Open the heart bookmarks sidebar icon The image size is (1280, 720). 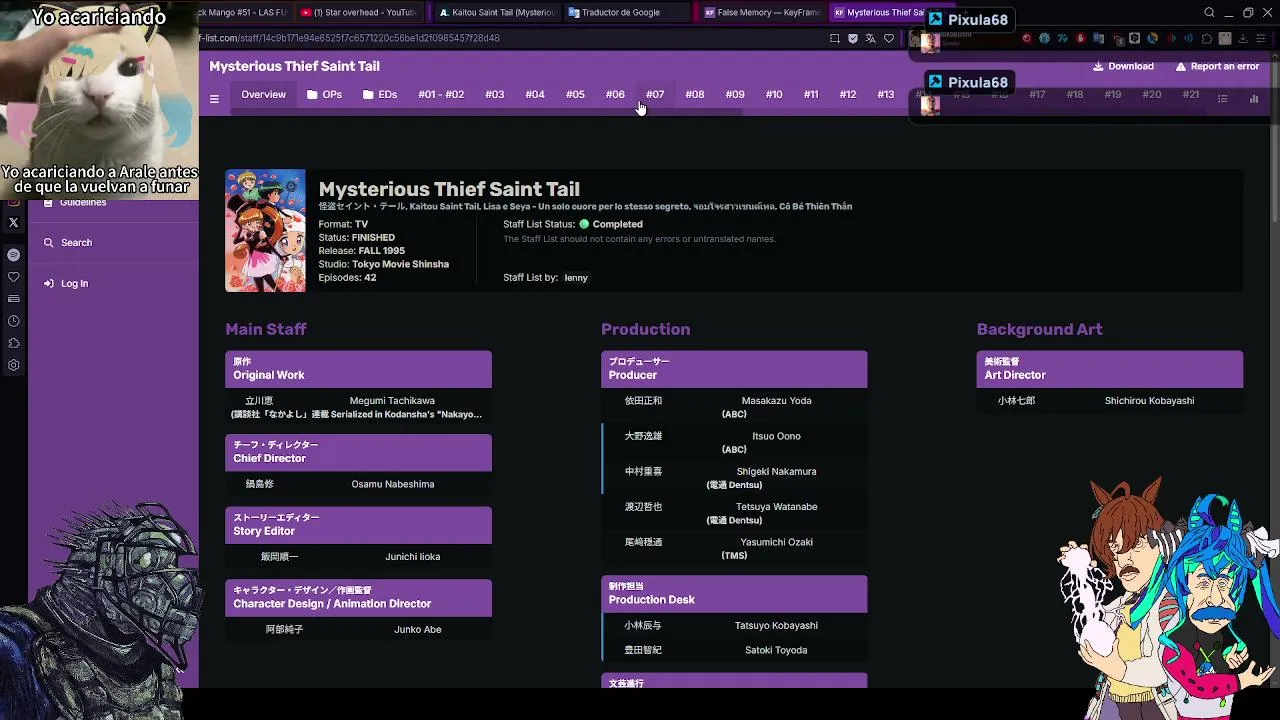14,277
